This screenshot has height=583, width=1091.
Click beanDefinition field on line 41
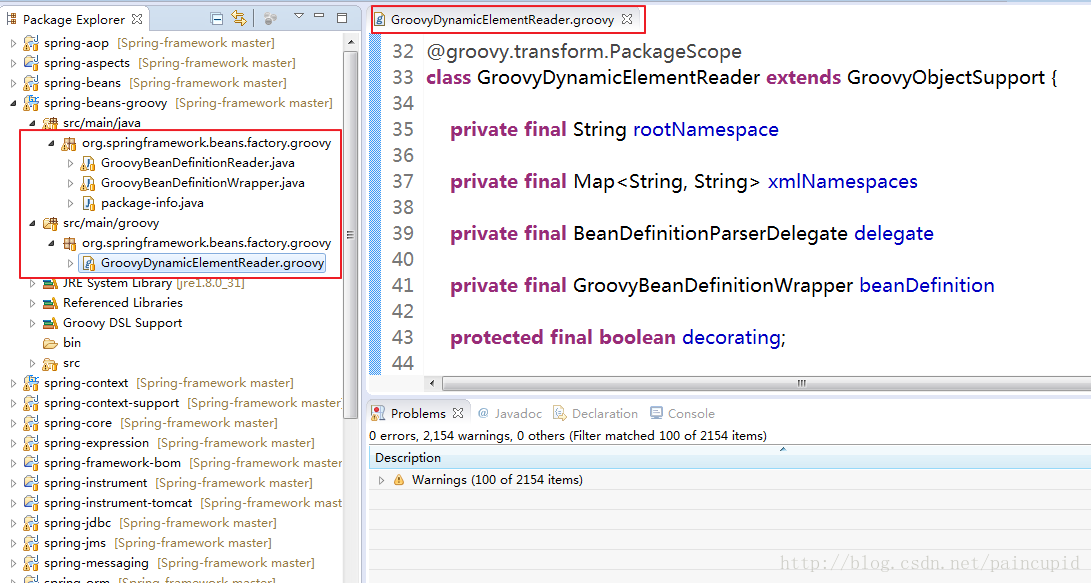(x=927, y=286)
